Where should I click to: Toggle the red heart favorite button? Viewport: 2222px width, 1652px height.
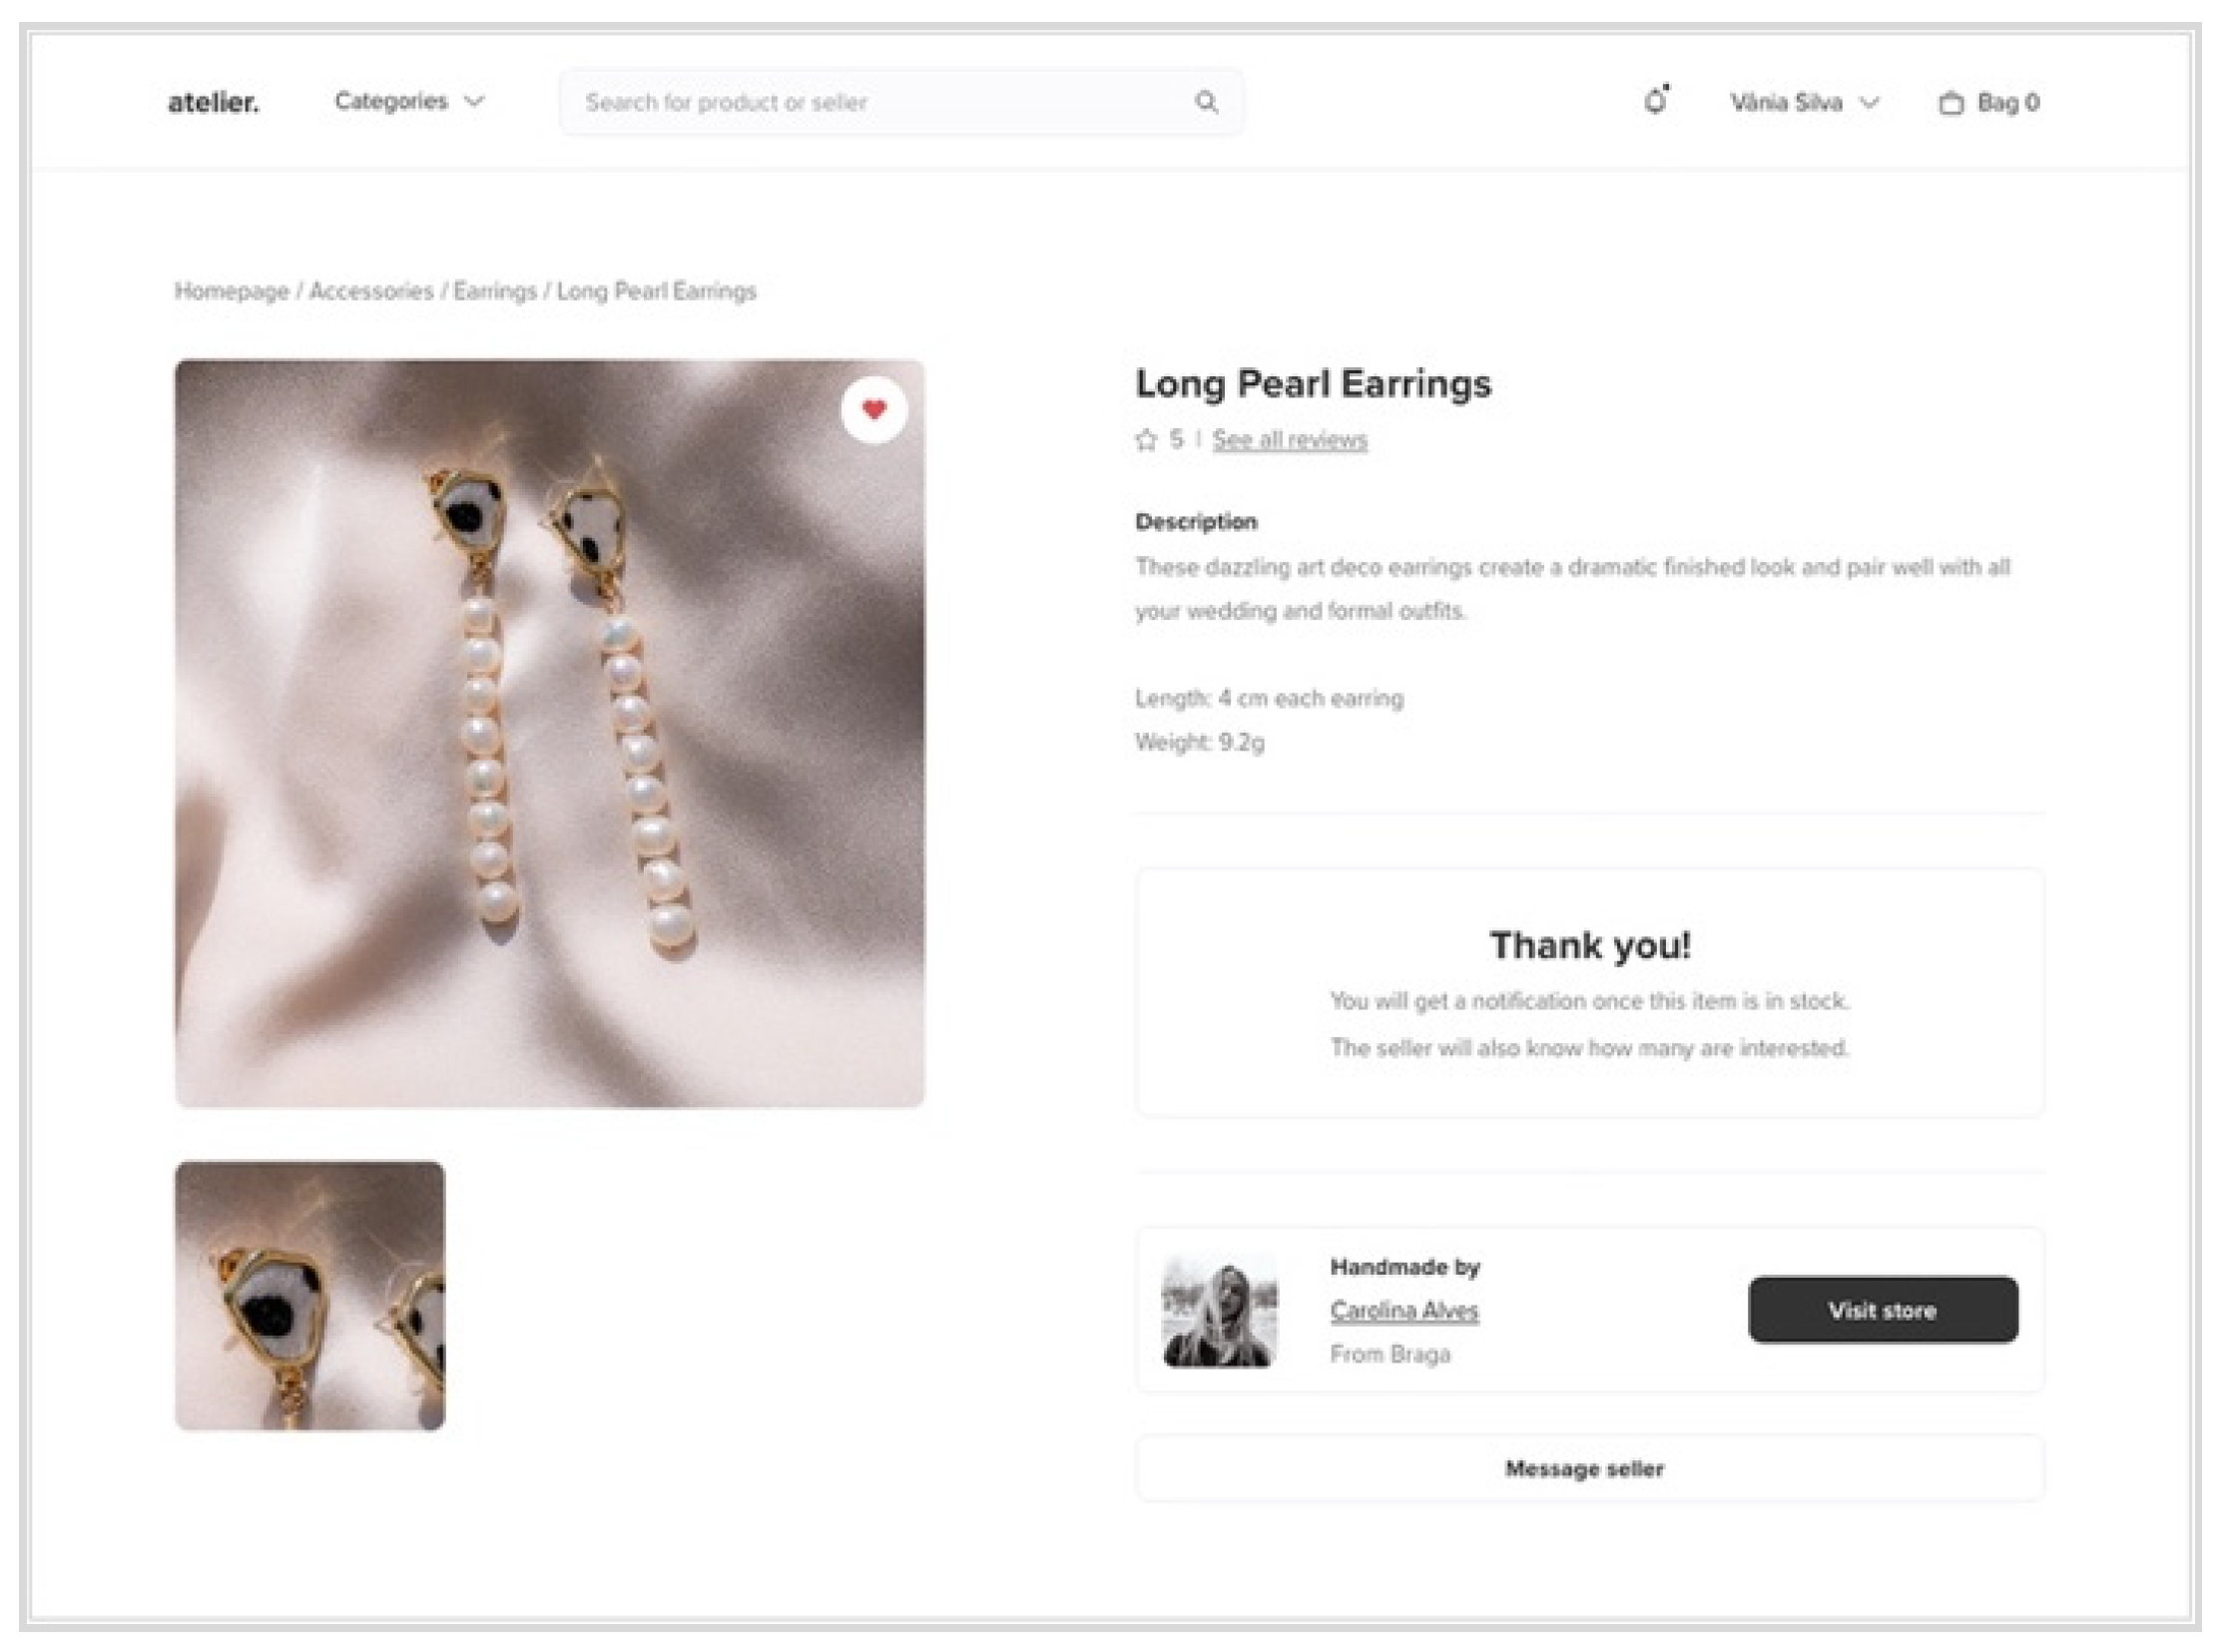[874, 409]
